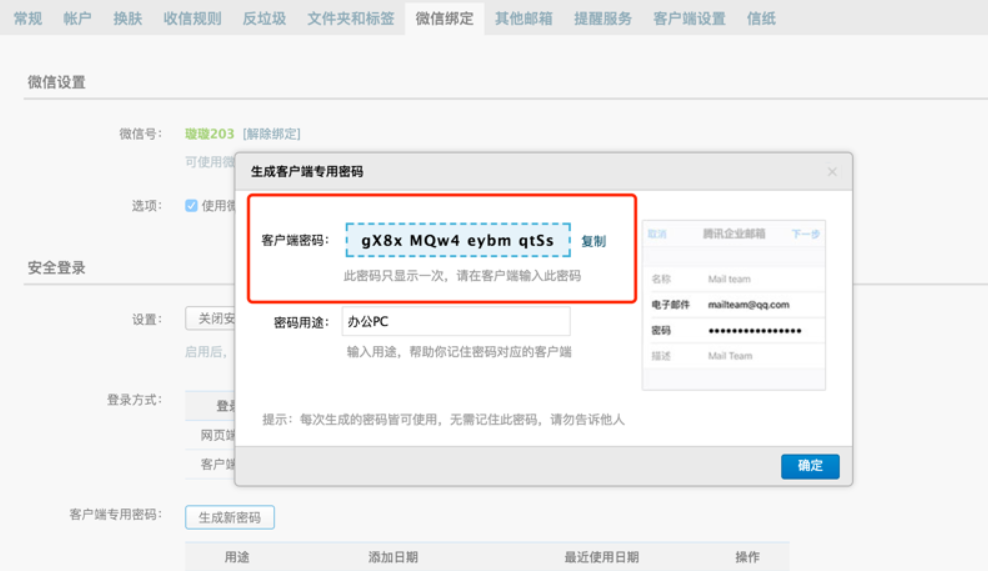Screen dimensions: 988x571
Task: Go to the 收信规则 tab
Action: 192,18
